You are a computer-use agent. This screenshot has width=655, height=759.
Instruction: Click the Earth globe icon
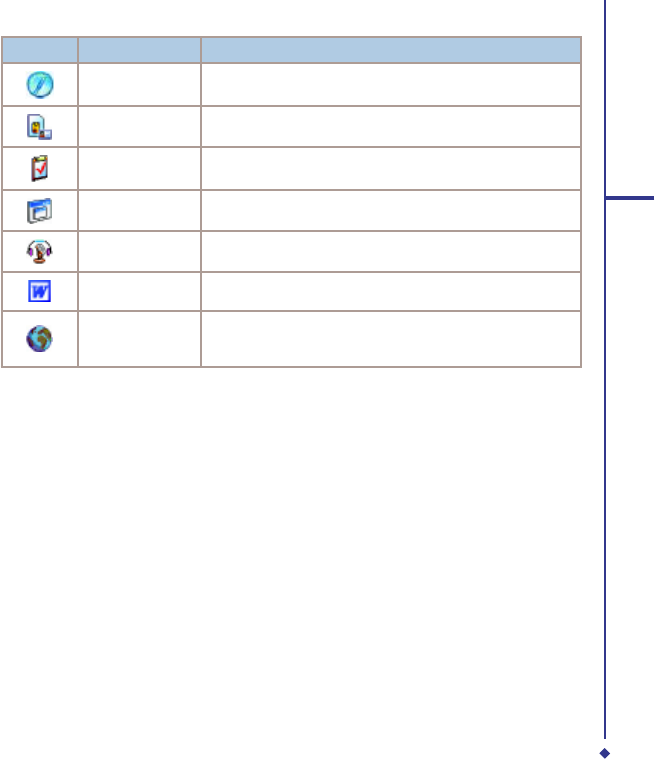coord(39,338)
